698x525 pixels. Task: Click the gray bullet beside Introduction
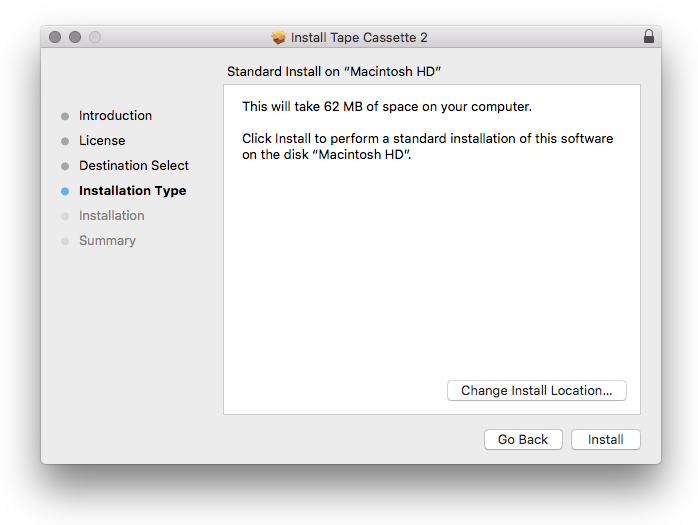click(65, 116)
